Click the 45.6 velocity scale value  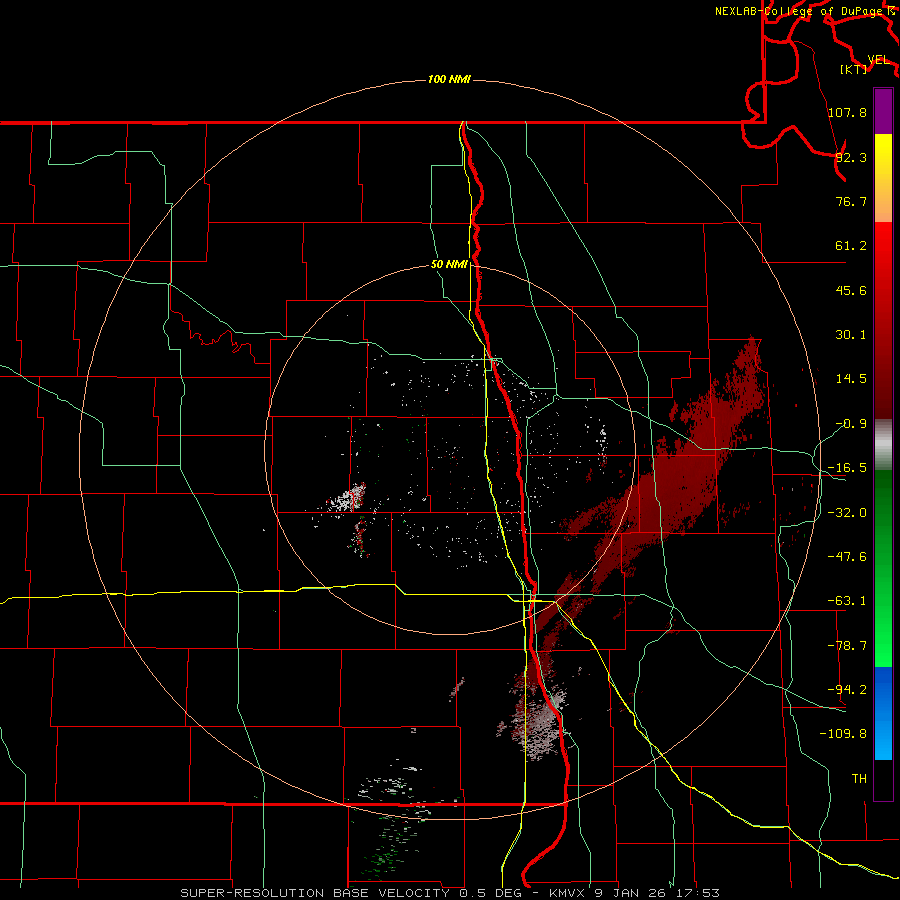pyautogui.click(x=851, y=290)
